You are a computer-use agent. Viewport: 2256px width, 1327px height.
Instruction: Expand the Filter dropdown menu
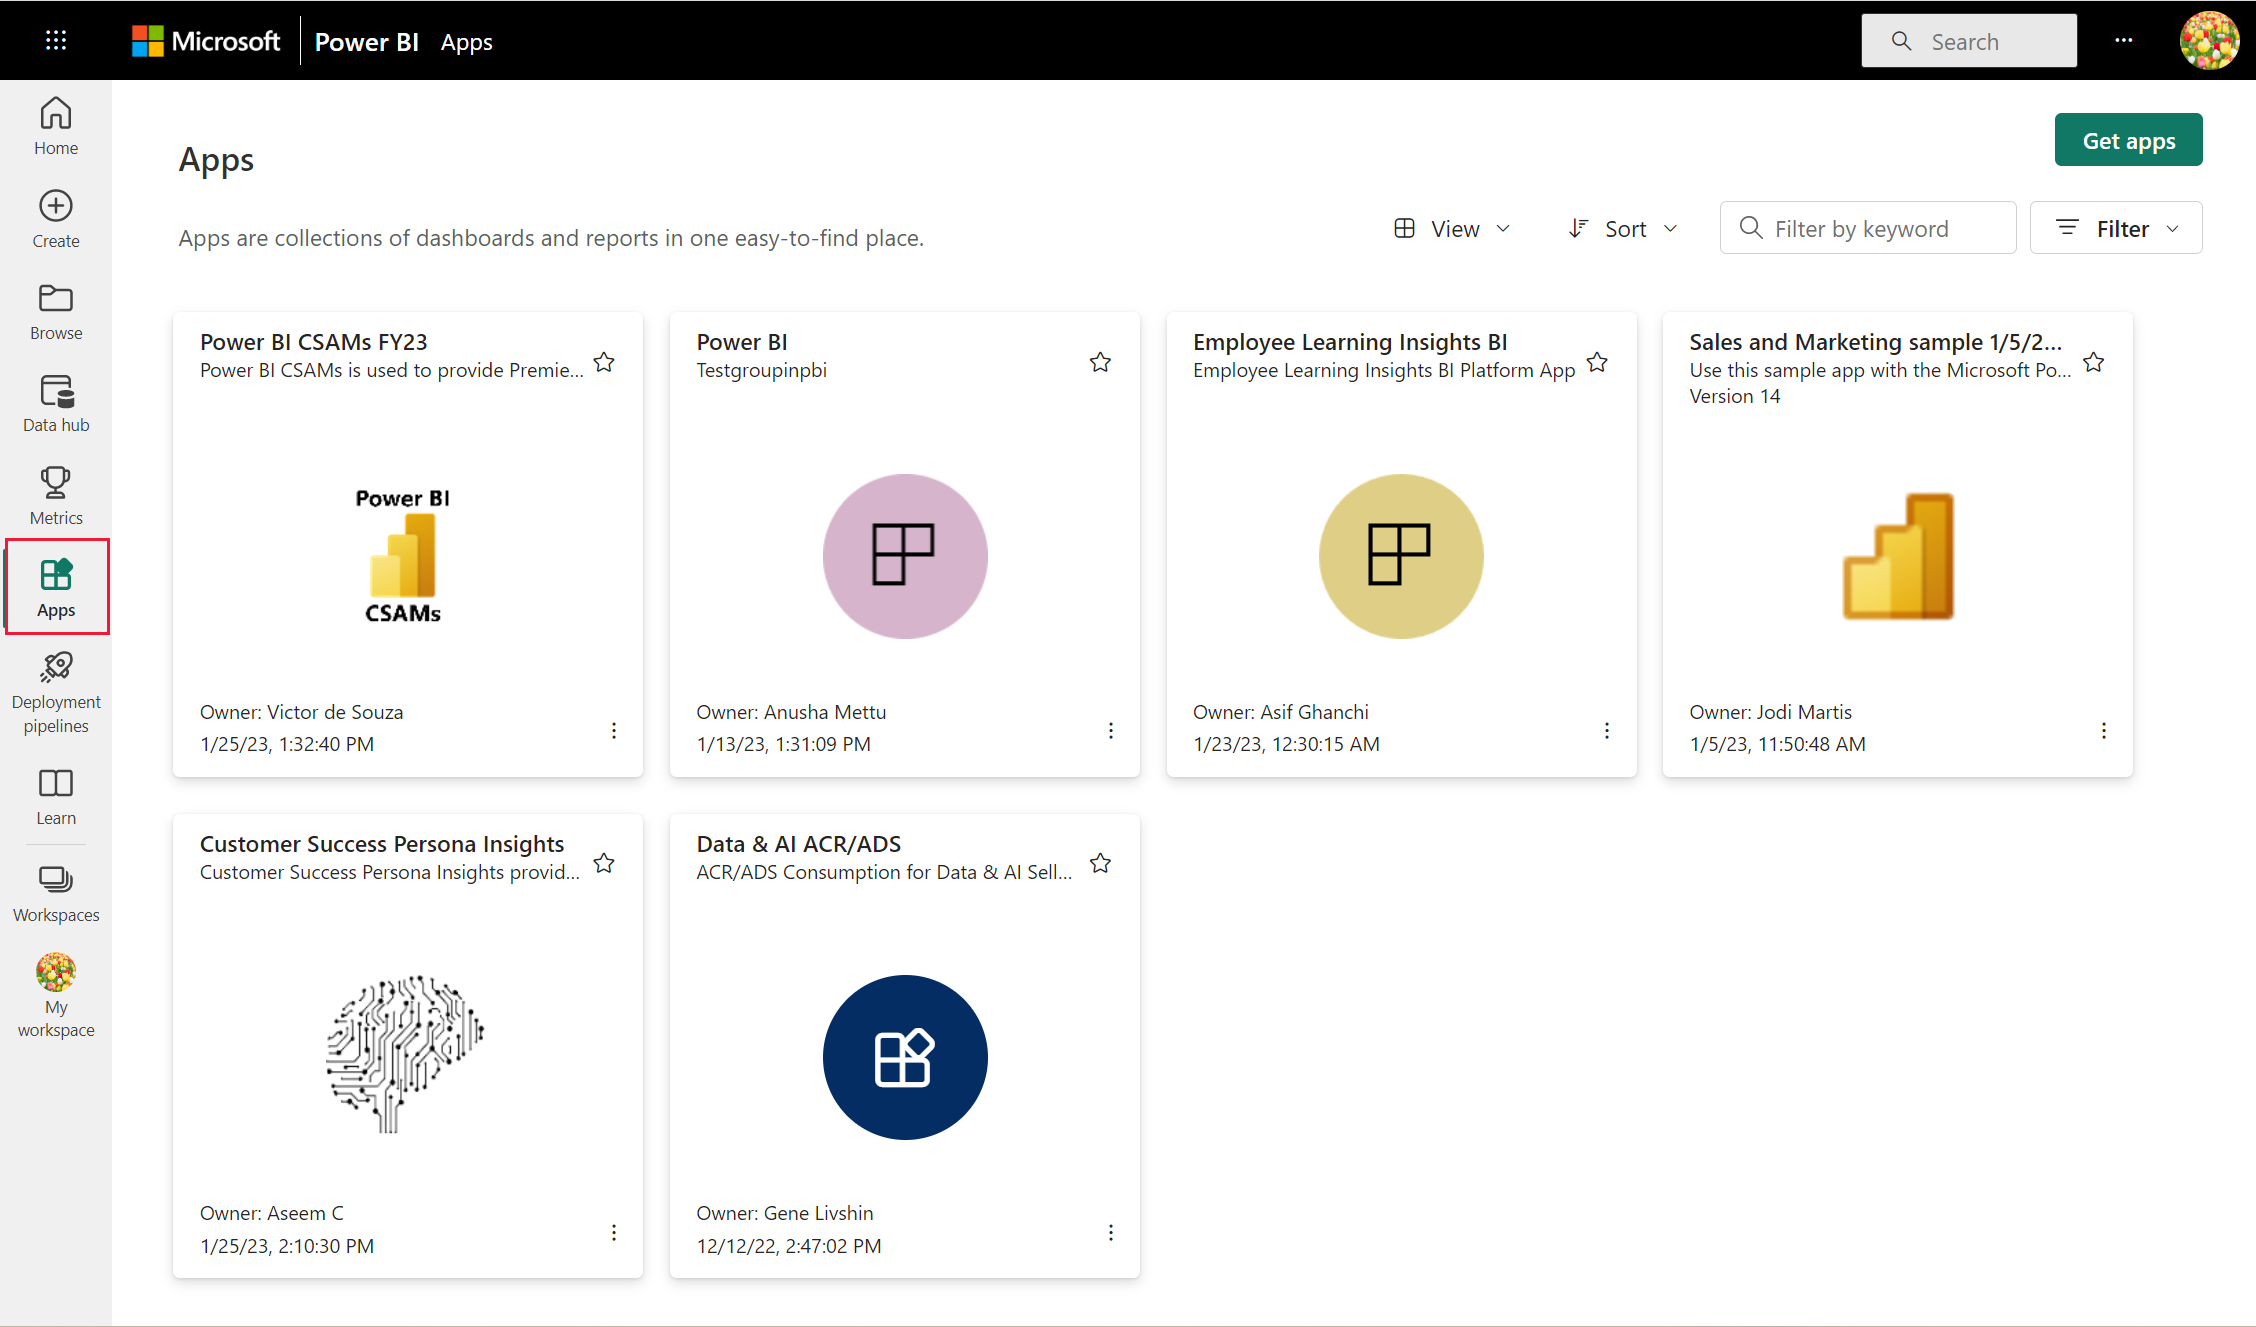[2116, 229]
